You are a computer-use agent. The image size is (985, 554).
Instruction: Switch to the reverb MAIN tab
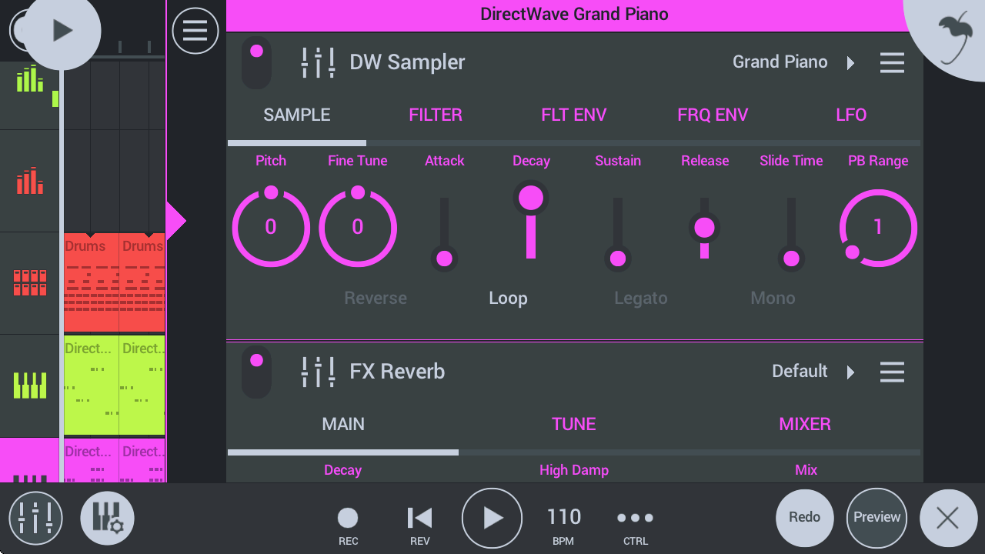pos(343,424)
